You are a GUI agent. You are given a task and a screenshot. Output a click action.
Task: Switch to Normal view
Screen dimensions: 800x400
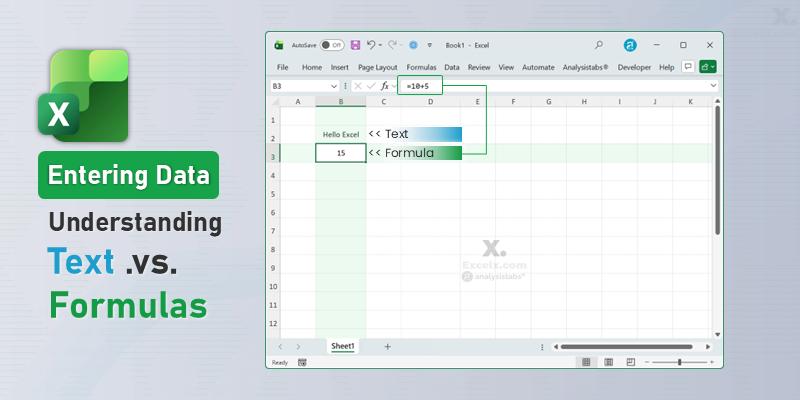point(586,362)
